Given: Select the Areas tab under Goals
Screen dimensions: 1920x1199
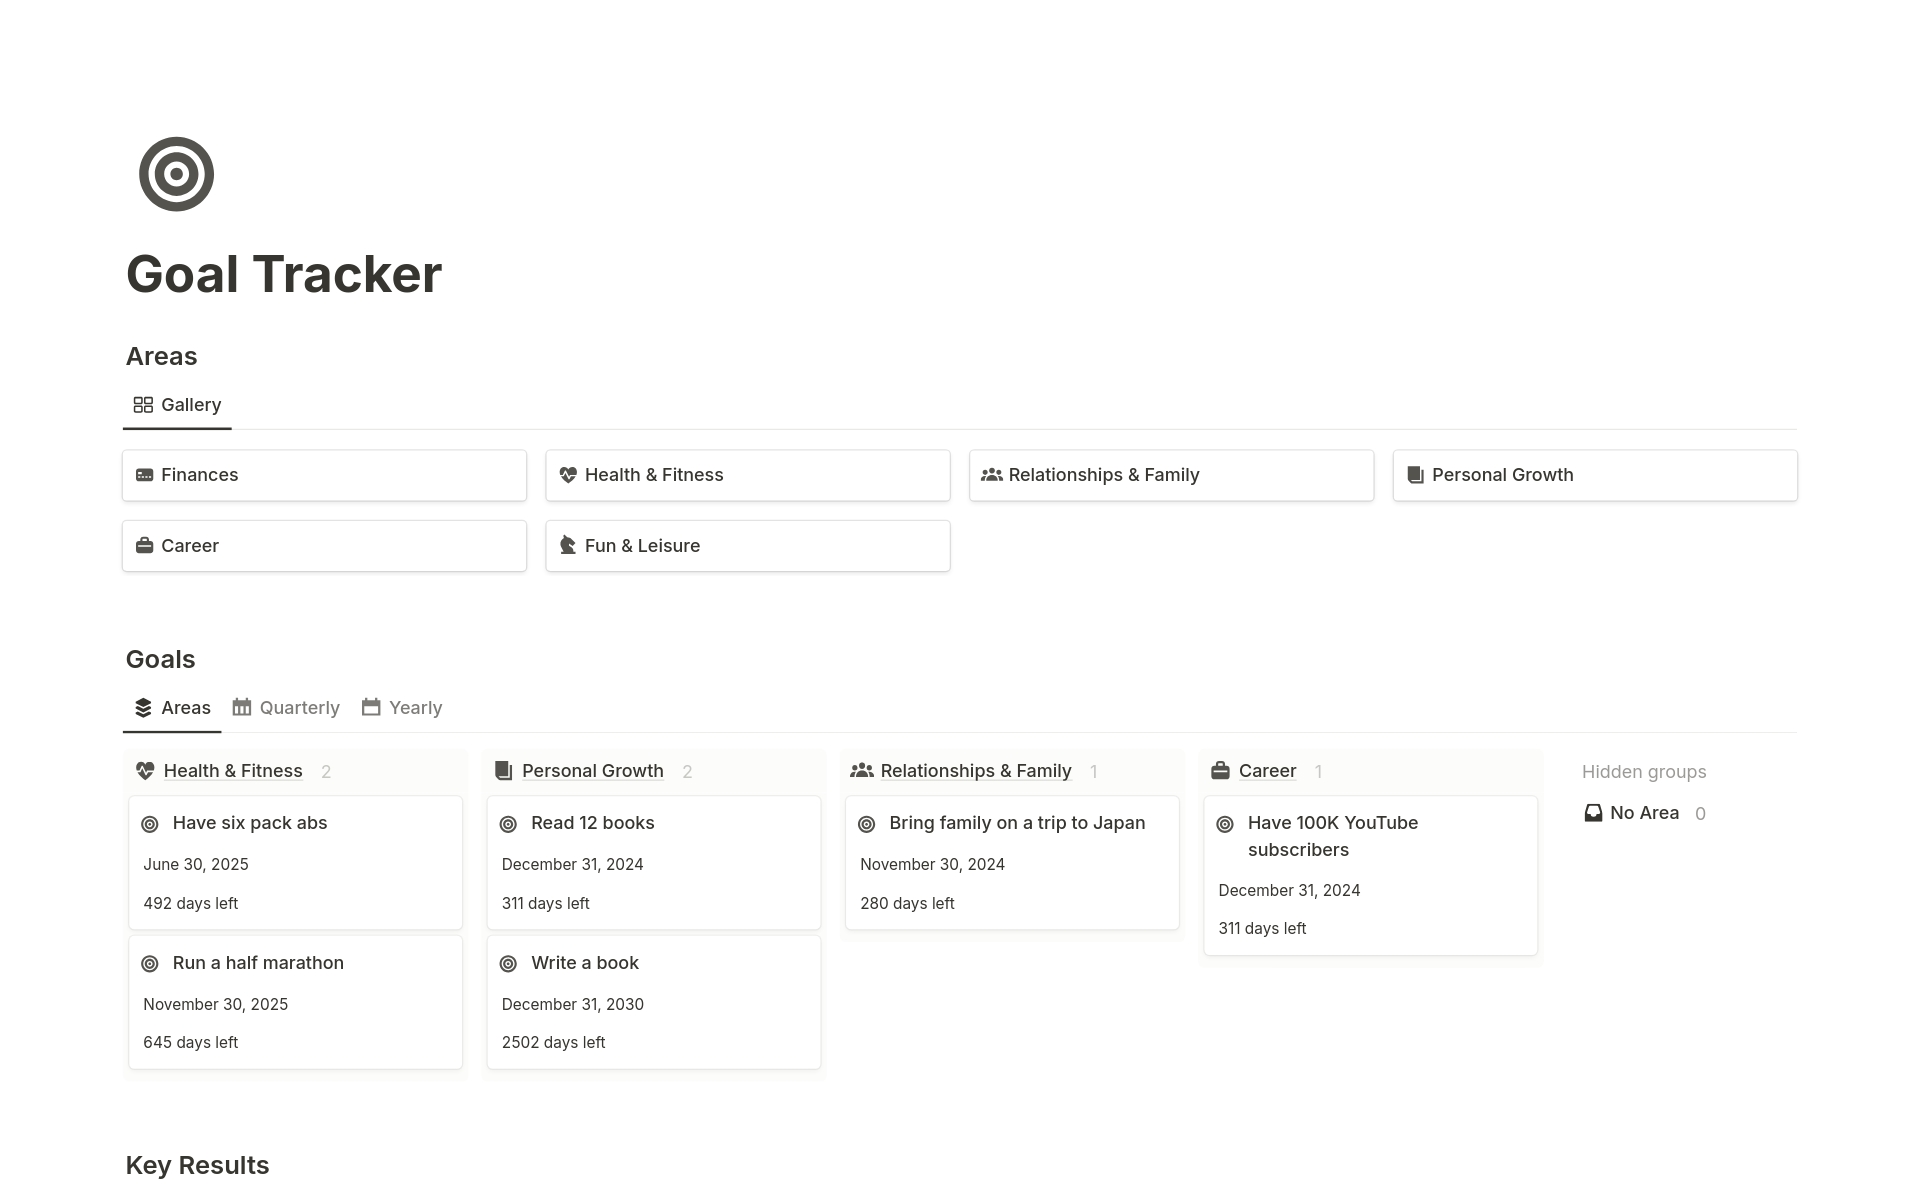Looking at the screenshot, I should coord(172,708).
